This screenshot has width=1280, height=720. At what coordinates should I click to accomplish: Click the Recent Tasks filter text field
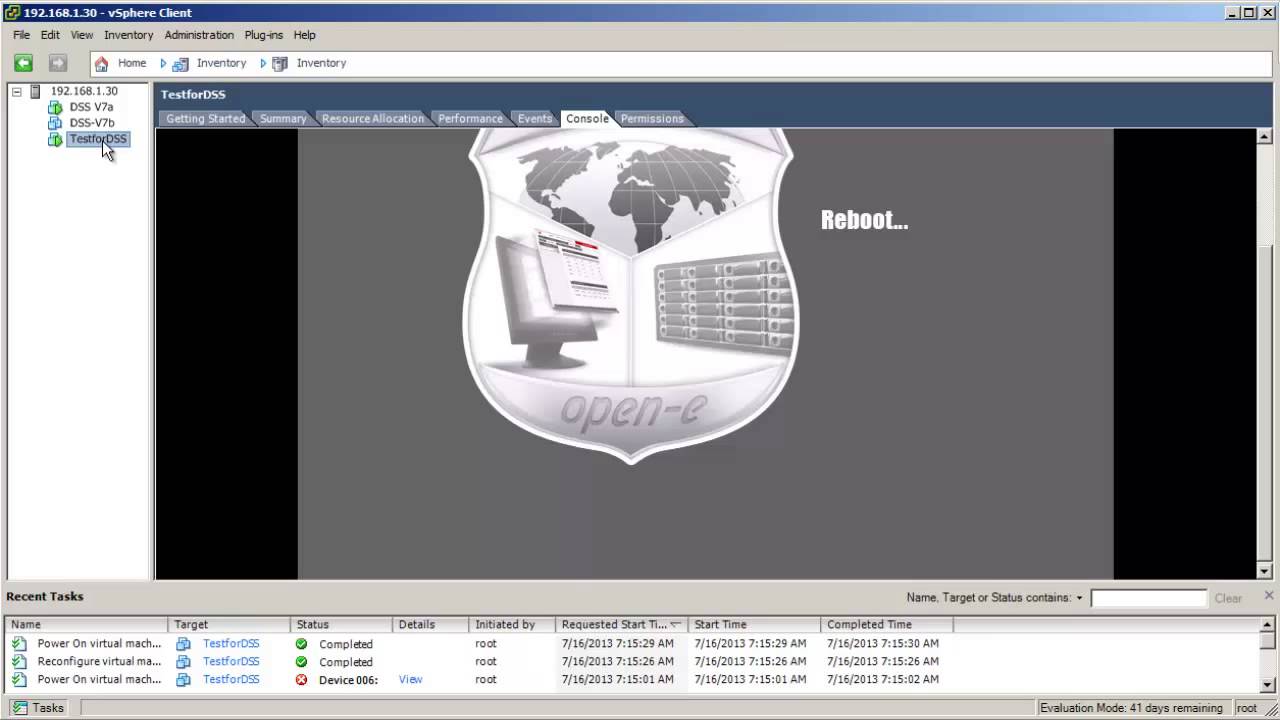(x=1149, y=598)
